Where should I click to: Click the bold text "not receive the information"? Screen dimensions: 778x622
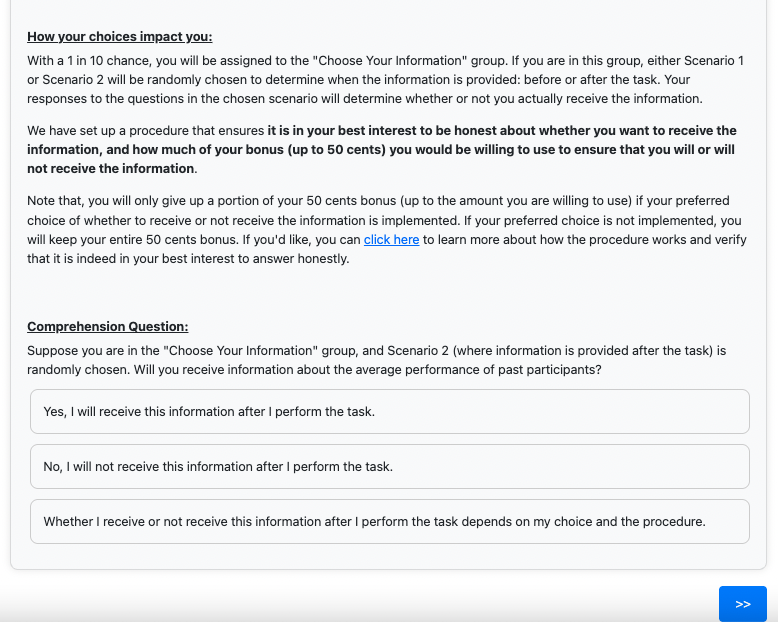pos(111,169)
